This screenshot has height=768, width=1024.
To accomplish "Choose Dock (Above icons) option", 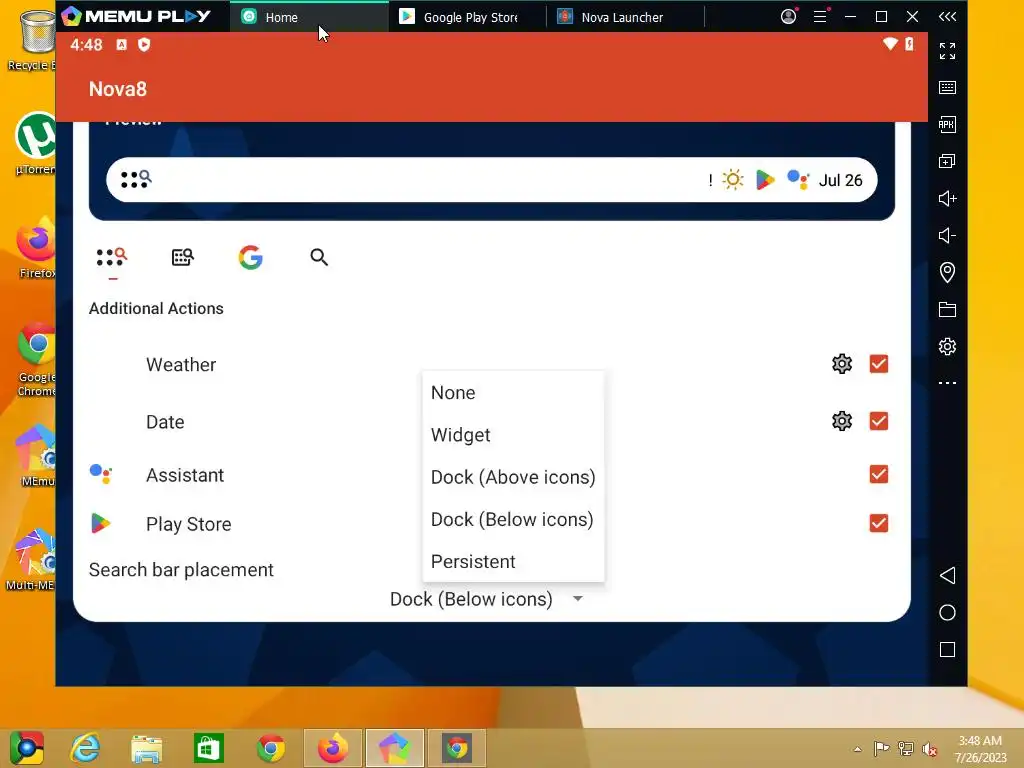I will 513,477.
